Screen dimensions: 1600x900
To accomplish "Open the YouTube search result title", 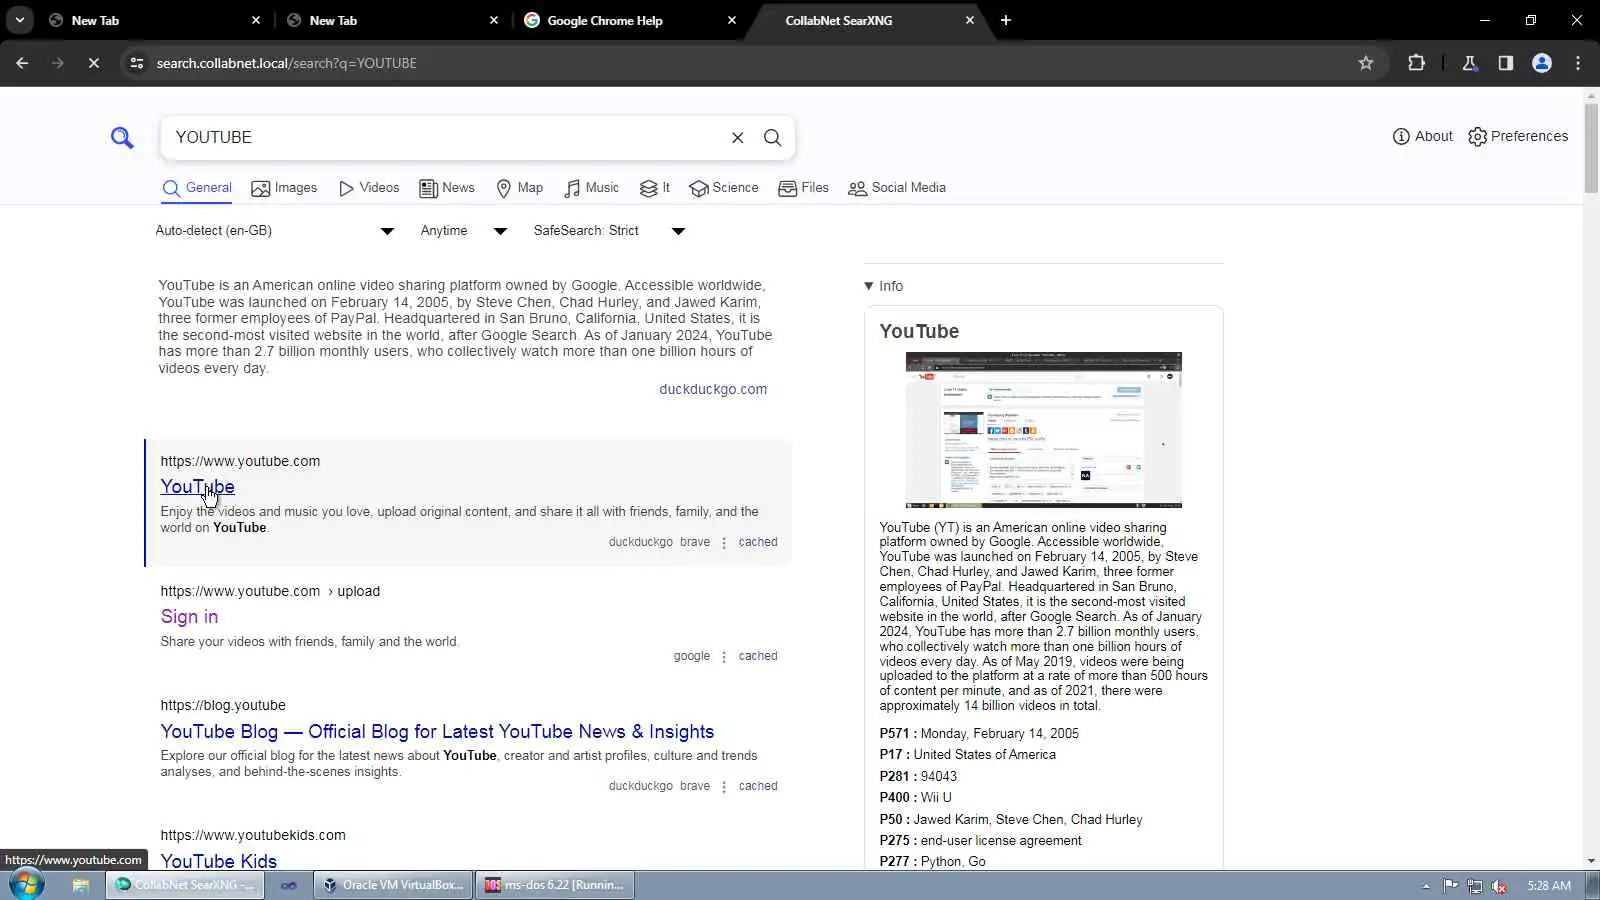I will coord(198,487).
